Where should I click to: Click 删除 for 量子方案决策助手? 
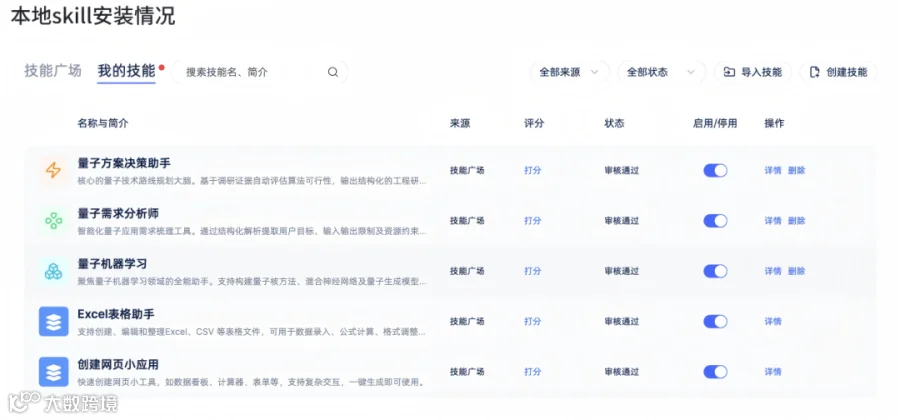coord(796,170)
